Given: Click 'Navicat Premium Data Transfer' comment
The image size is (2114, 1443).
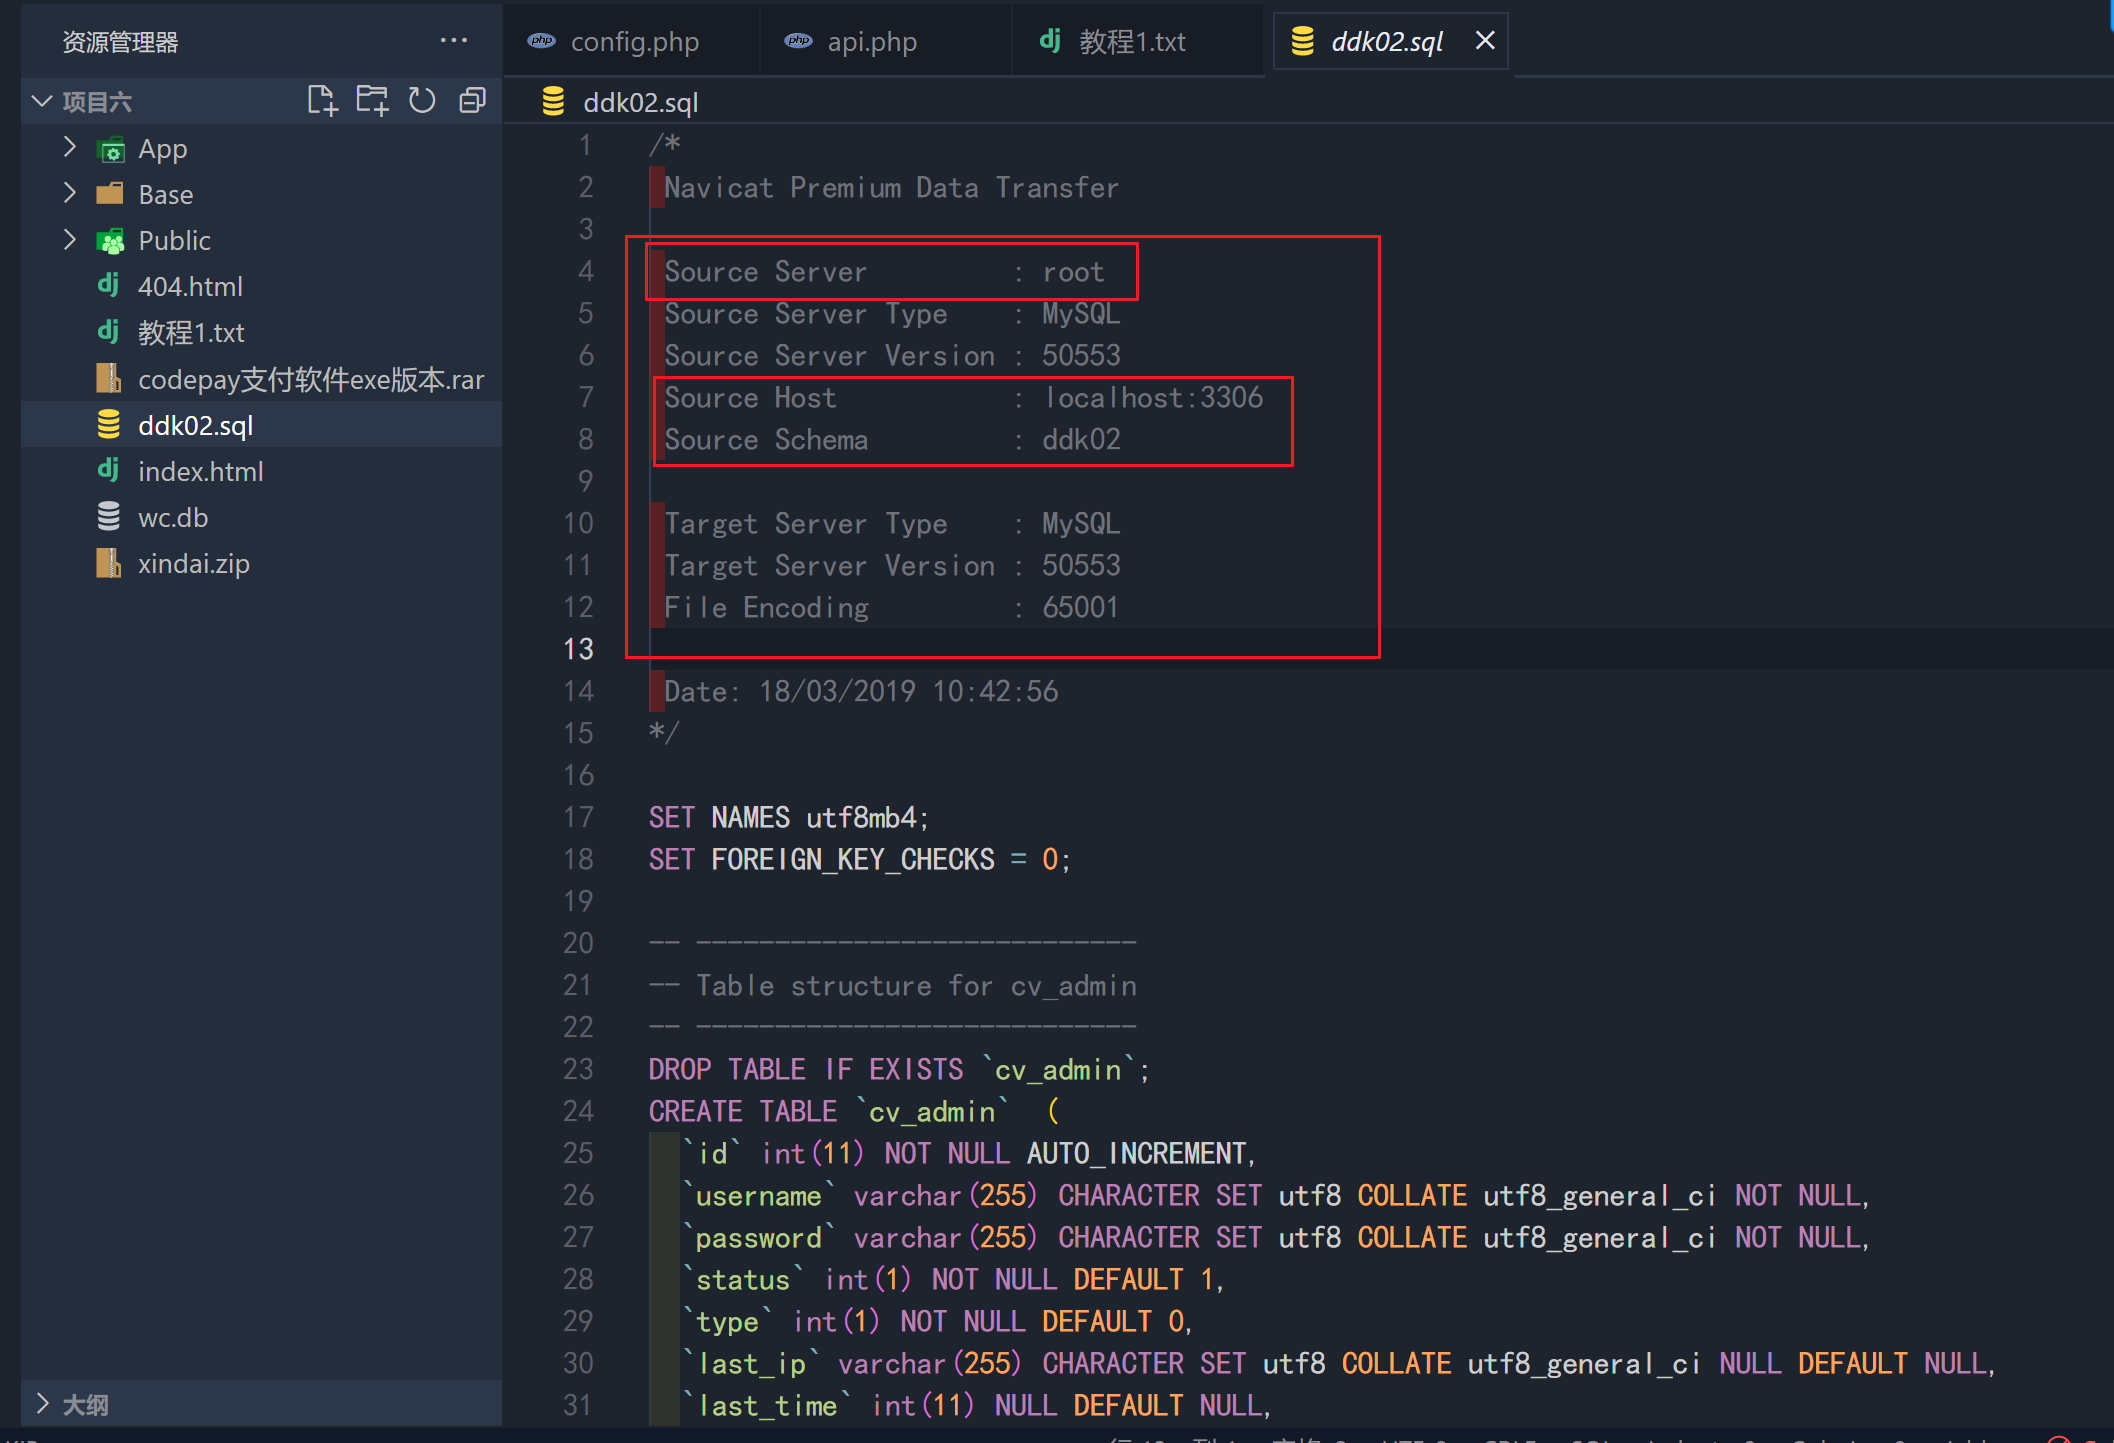Looking at the screenshot, I should [891, 188].
